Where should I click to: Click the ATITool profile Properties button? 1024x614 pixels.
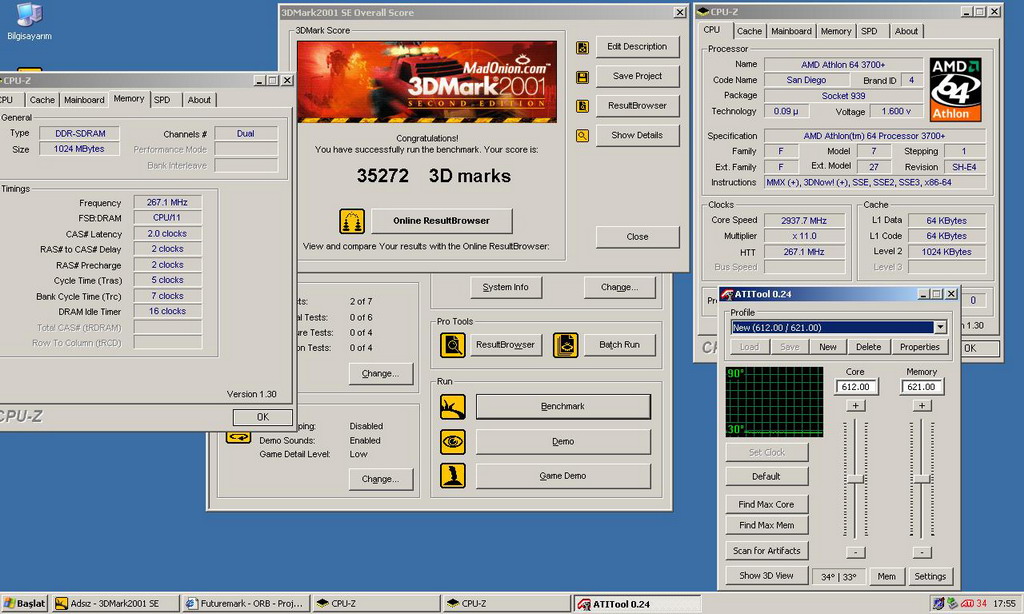pyautogui.click(x=920, y=347)
